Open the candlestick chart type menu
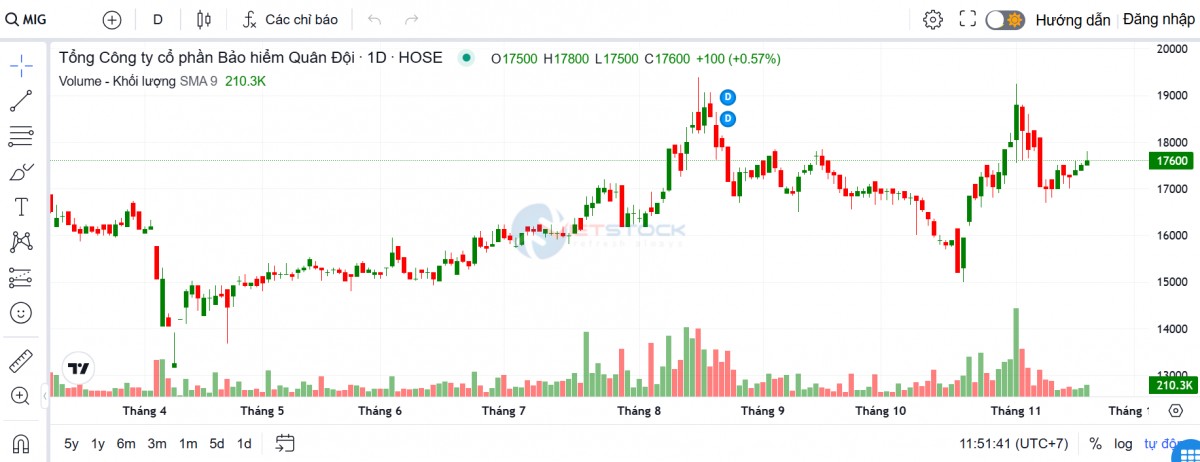1200x462 pixels. click(x=205, y=19)
